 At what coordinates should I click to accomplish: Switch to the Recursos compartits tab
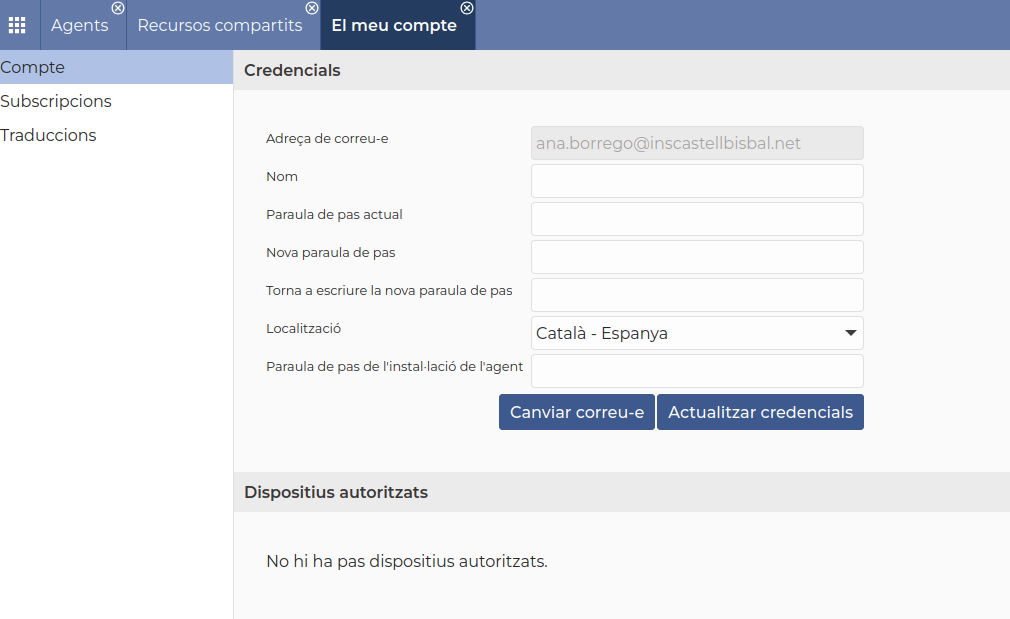tap(219, 26)
